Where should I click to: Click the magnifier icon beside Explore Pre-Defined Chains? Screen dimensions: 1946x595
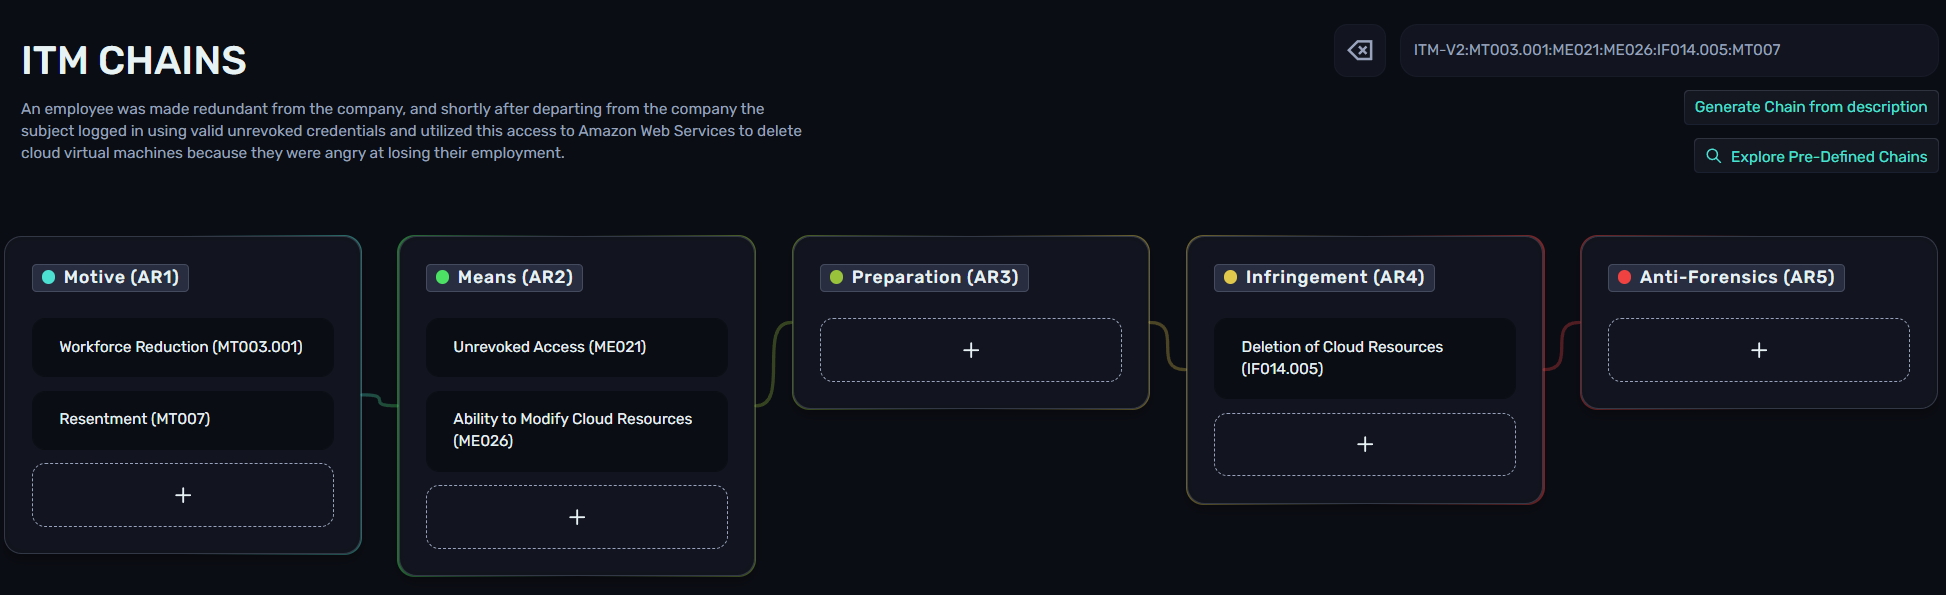coord(1714,156)
